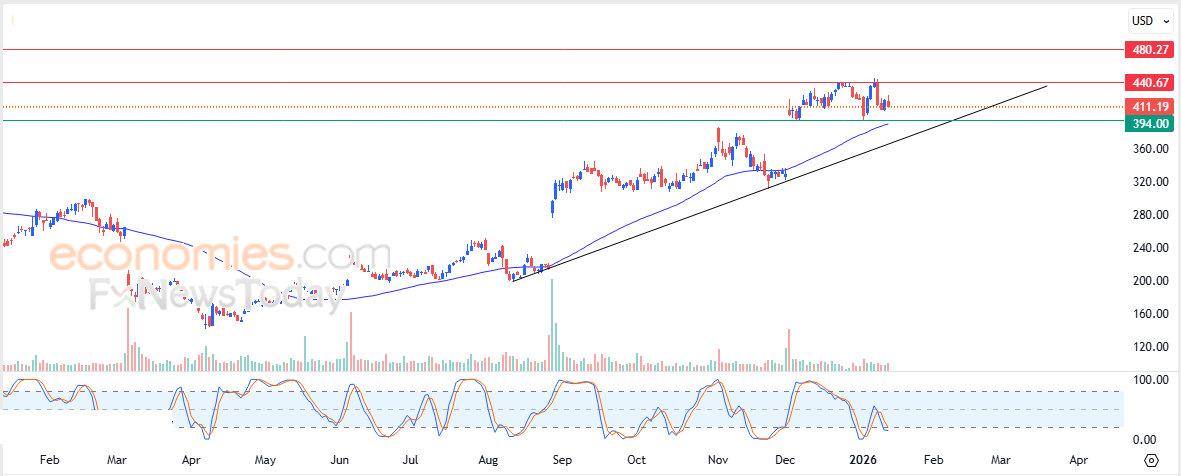This screenshot has width=1181, height=476.
Task: Click the 160.00 price axis value
Action: [x=1152, y=314]
